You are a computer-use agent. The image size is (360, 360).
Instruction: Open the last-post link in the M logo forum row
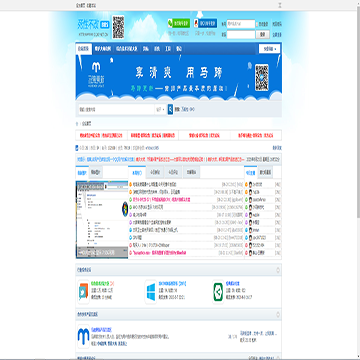click(258, 333)
